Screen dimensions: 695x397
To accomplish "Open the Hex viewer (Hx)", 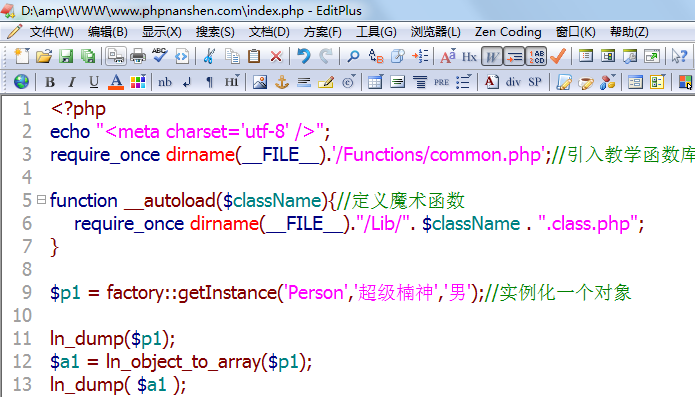I will point(469,57).
